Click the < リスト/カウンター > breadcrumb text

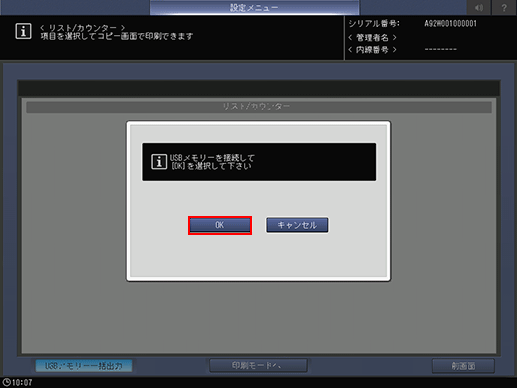[82, 28]
